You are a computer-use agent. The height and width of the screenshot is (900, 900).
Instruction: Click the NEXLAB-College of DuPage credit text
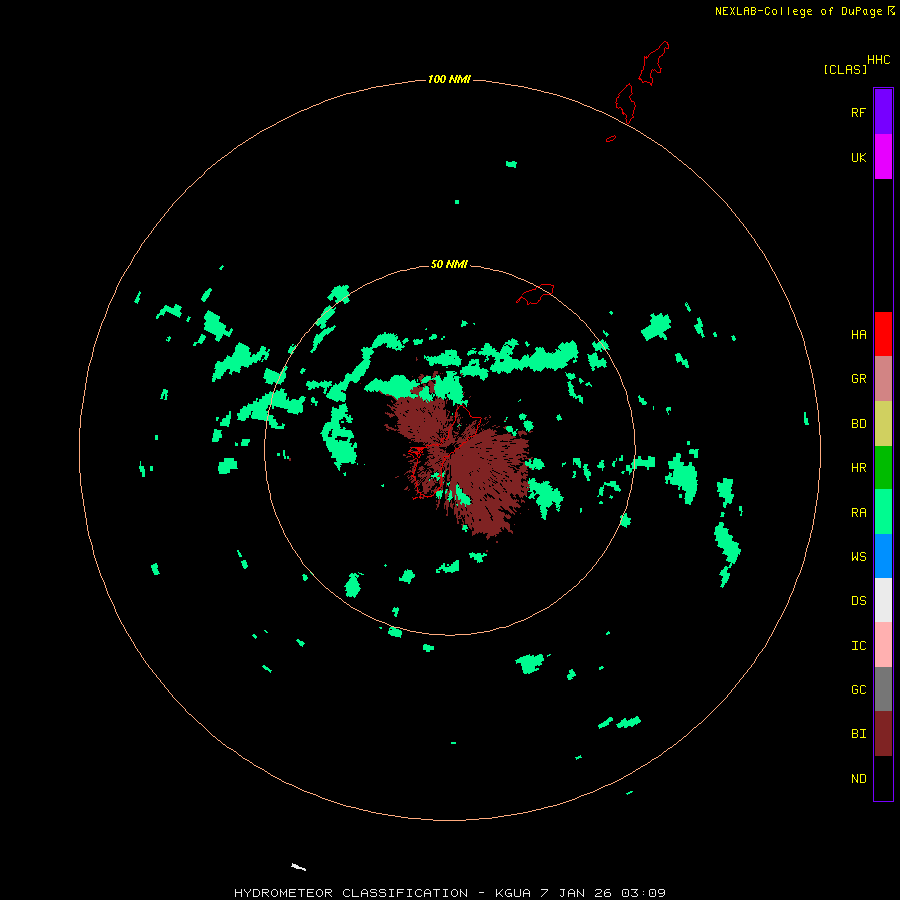coord(798,11)
